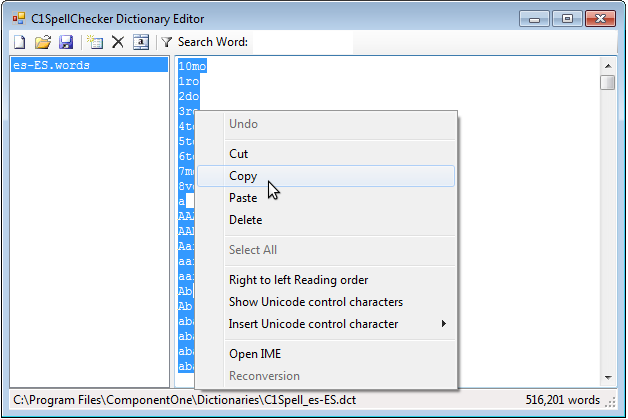Click the Search Word label

click(x=213, y=42)
